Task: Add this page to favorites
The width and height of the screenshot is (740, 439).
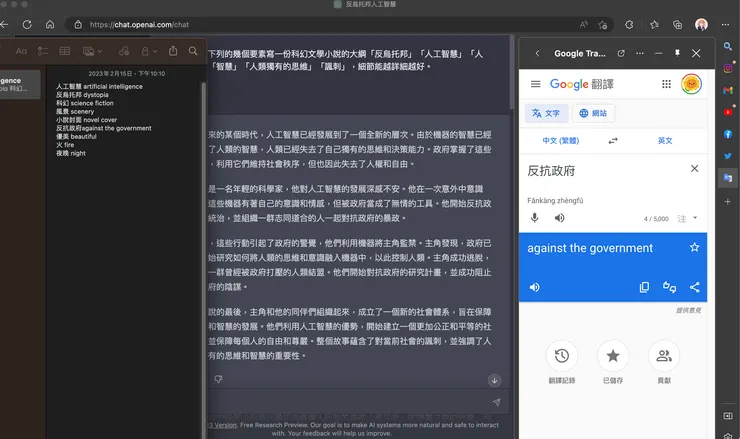Action: pyautogui.click(x=603, y=25)
